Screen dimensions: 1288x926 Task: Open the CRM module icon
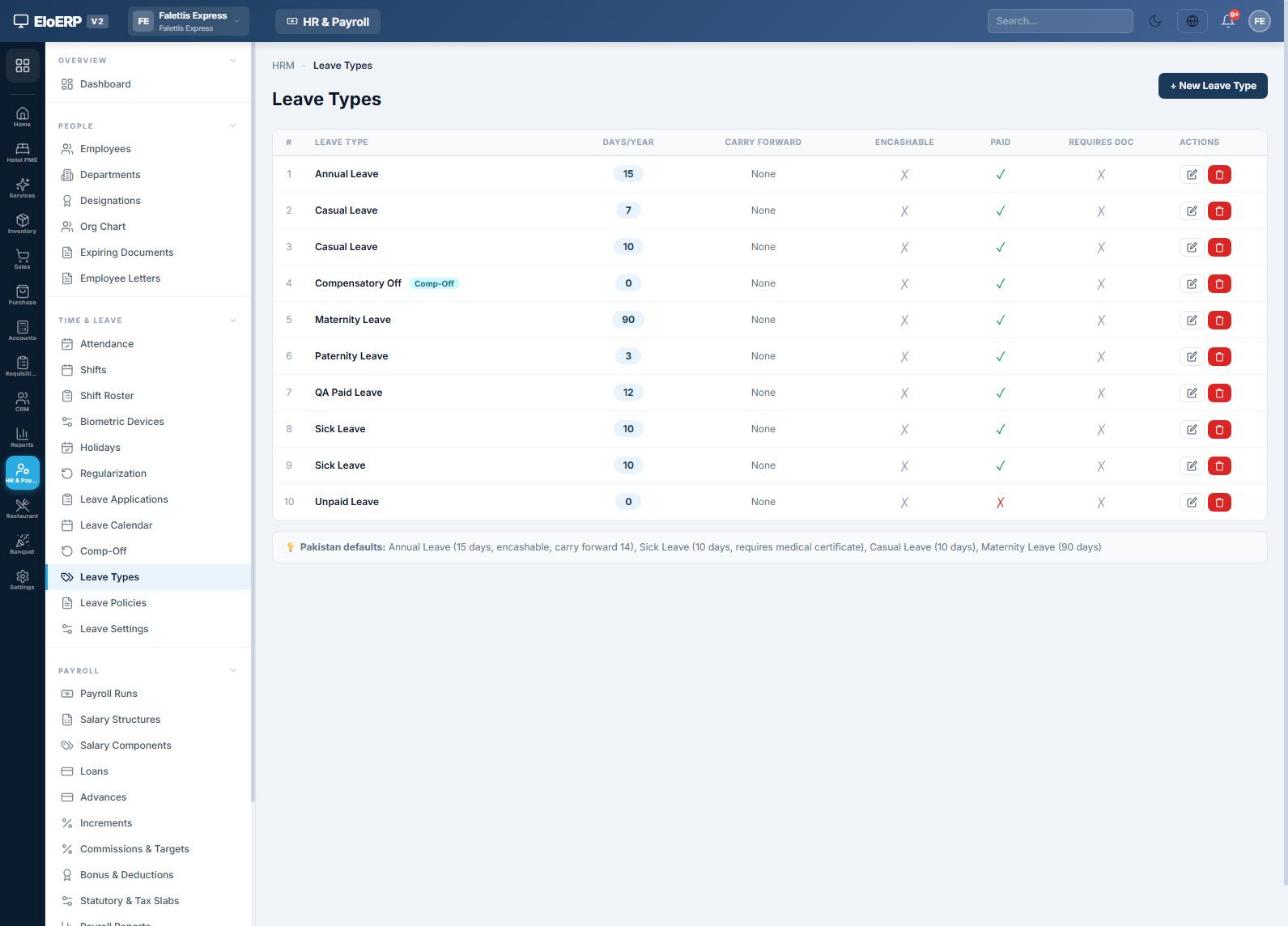click(x=22, y=402)
